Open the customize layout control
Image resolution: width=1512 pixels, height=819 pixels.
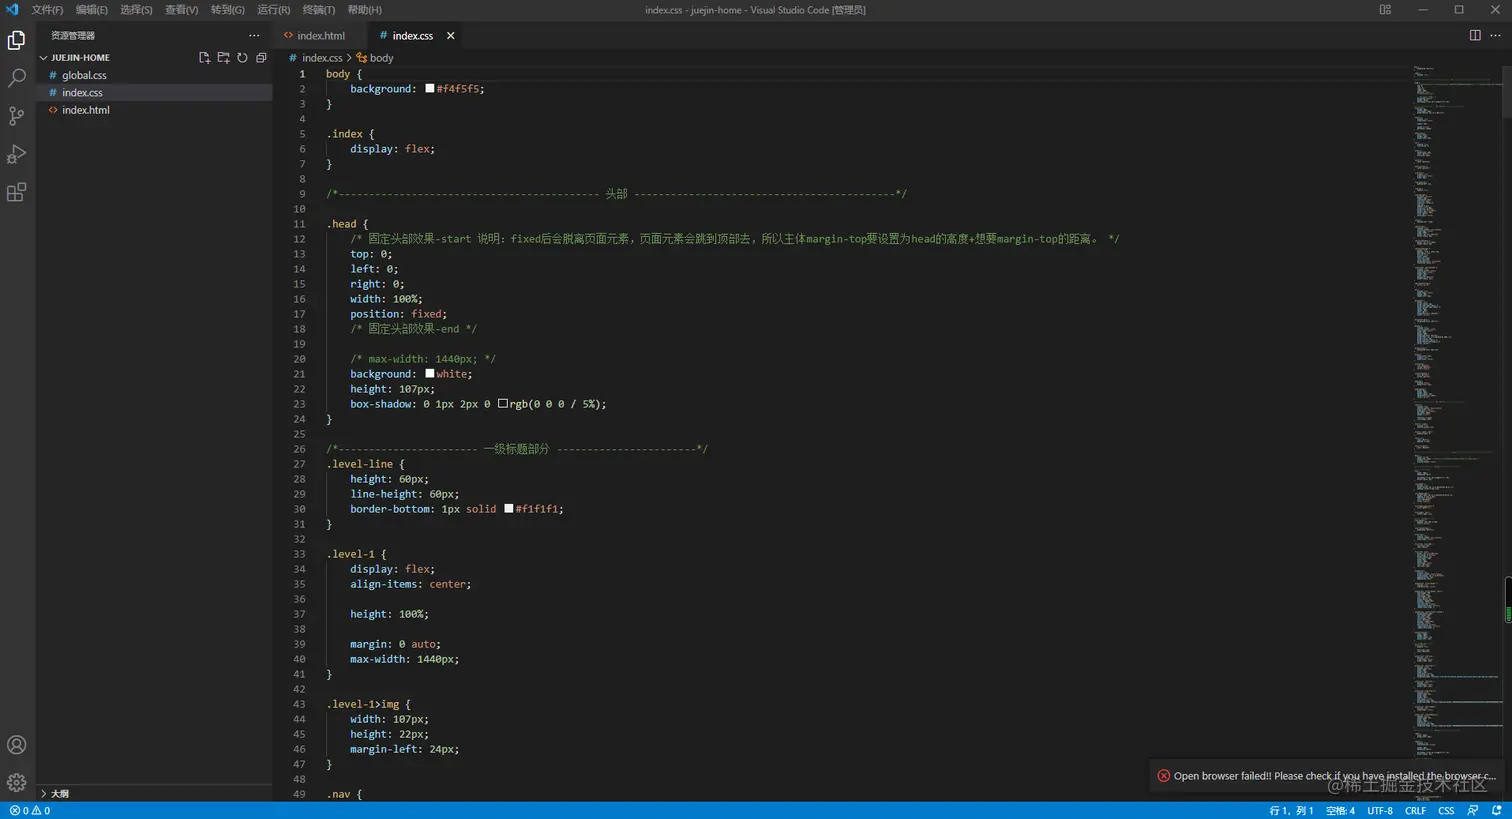click(1385, 10)
